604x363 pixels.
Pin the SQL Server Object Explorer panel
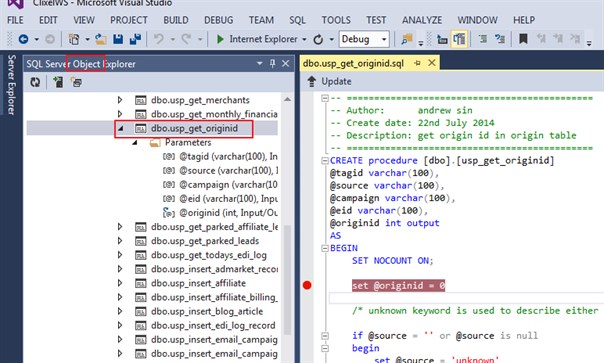point(273,64)
